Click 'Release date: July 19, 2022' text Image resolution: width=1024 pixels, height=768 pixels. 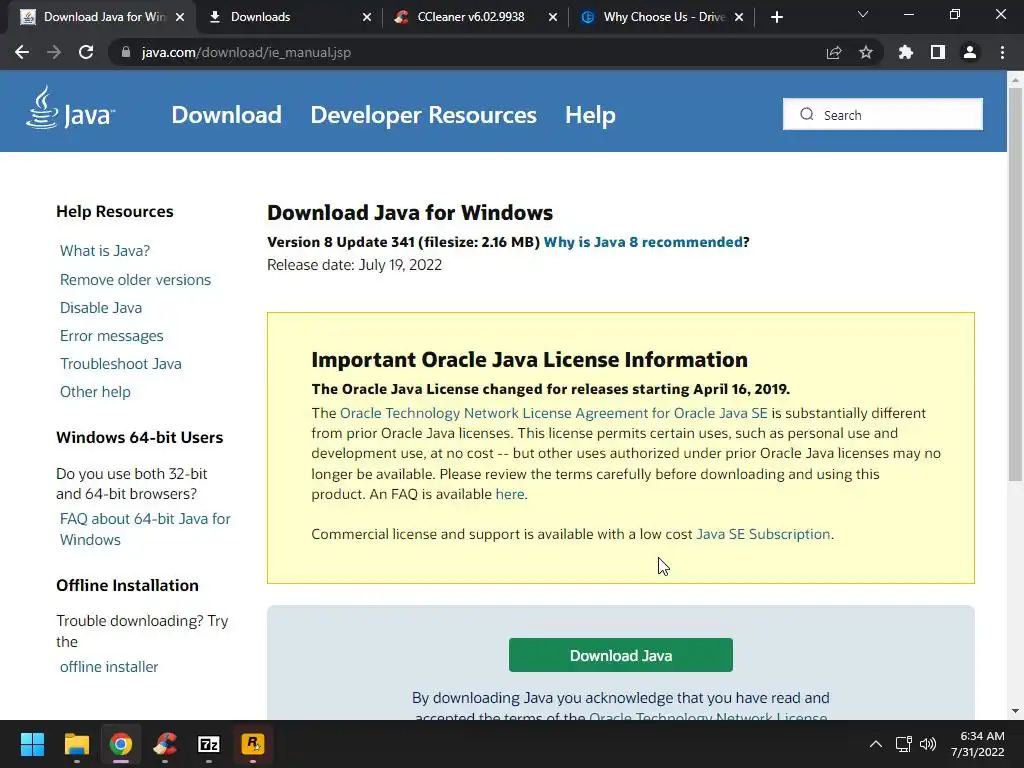(x=355, y=265)
